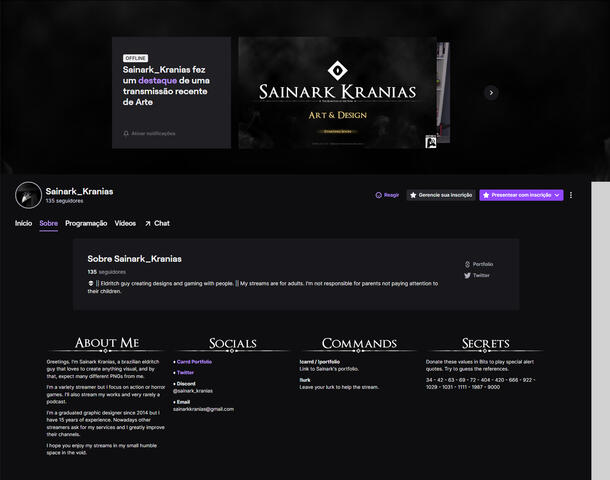Expand the Presentear com inscrição dropdown arrow
Viewport: 610px width, 480px height.
(558, 195)
